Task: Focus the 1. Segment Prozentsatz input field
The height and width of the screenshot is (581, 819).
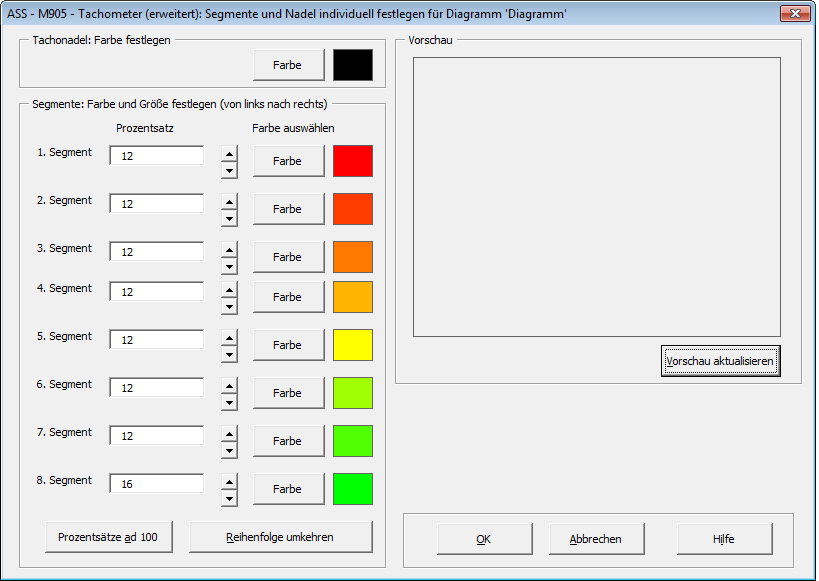Action: point(156,156)
